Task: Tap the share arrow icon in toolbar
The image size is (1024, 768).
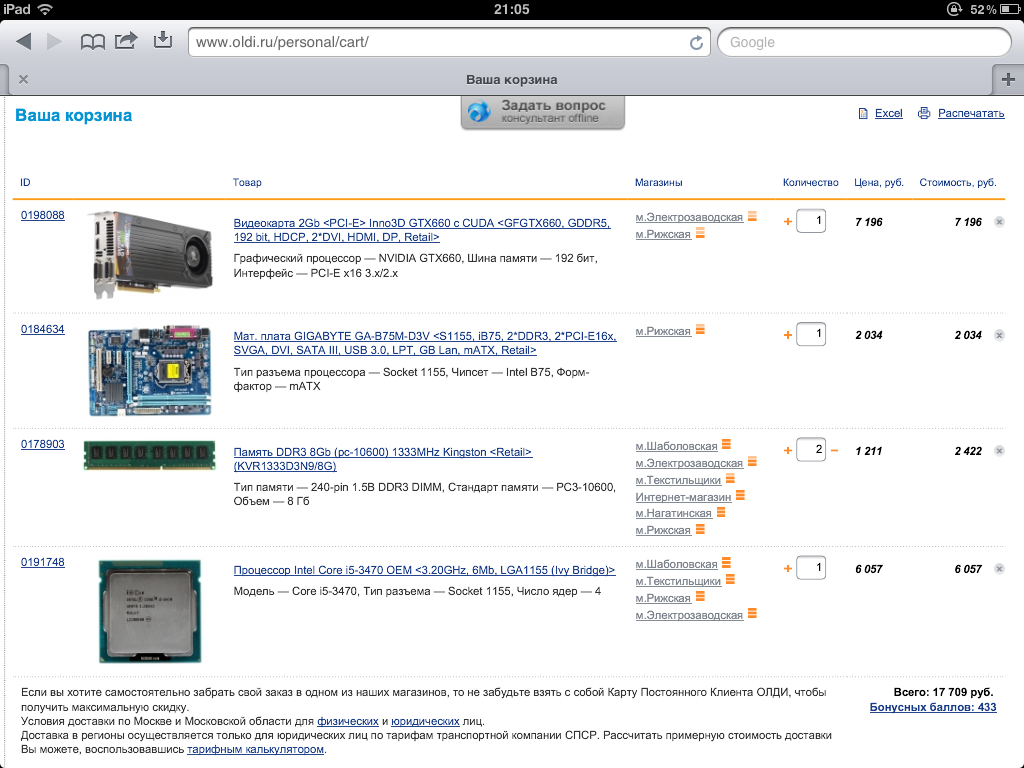Action: tap(126, 41)
